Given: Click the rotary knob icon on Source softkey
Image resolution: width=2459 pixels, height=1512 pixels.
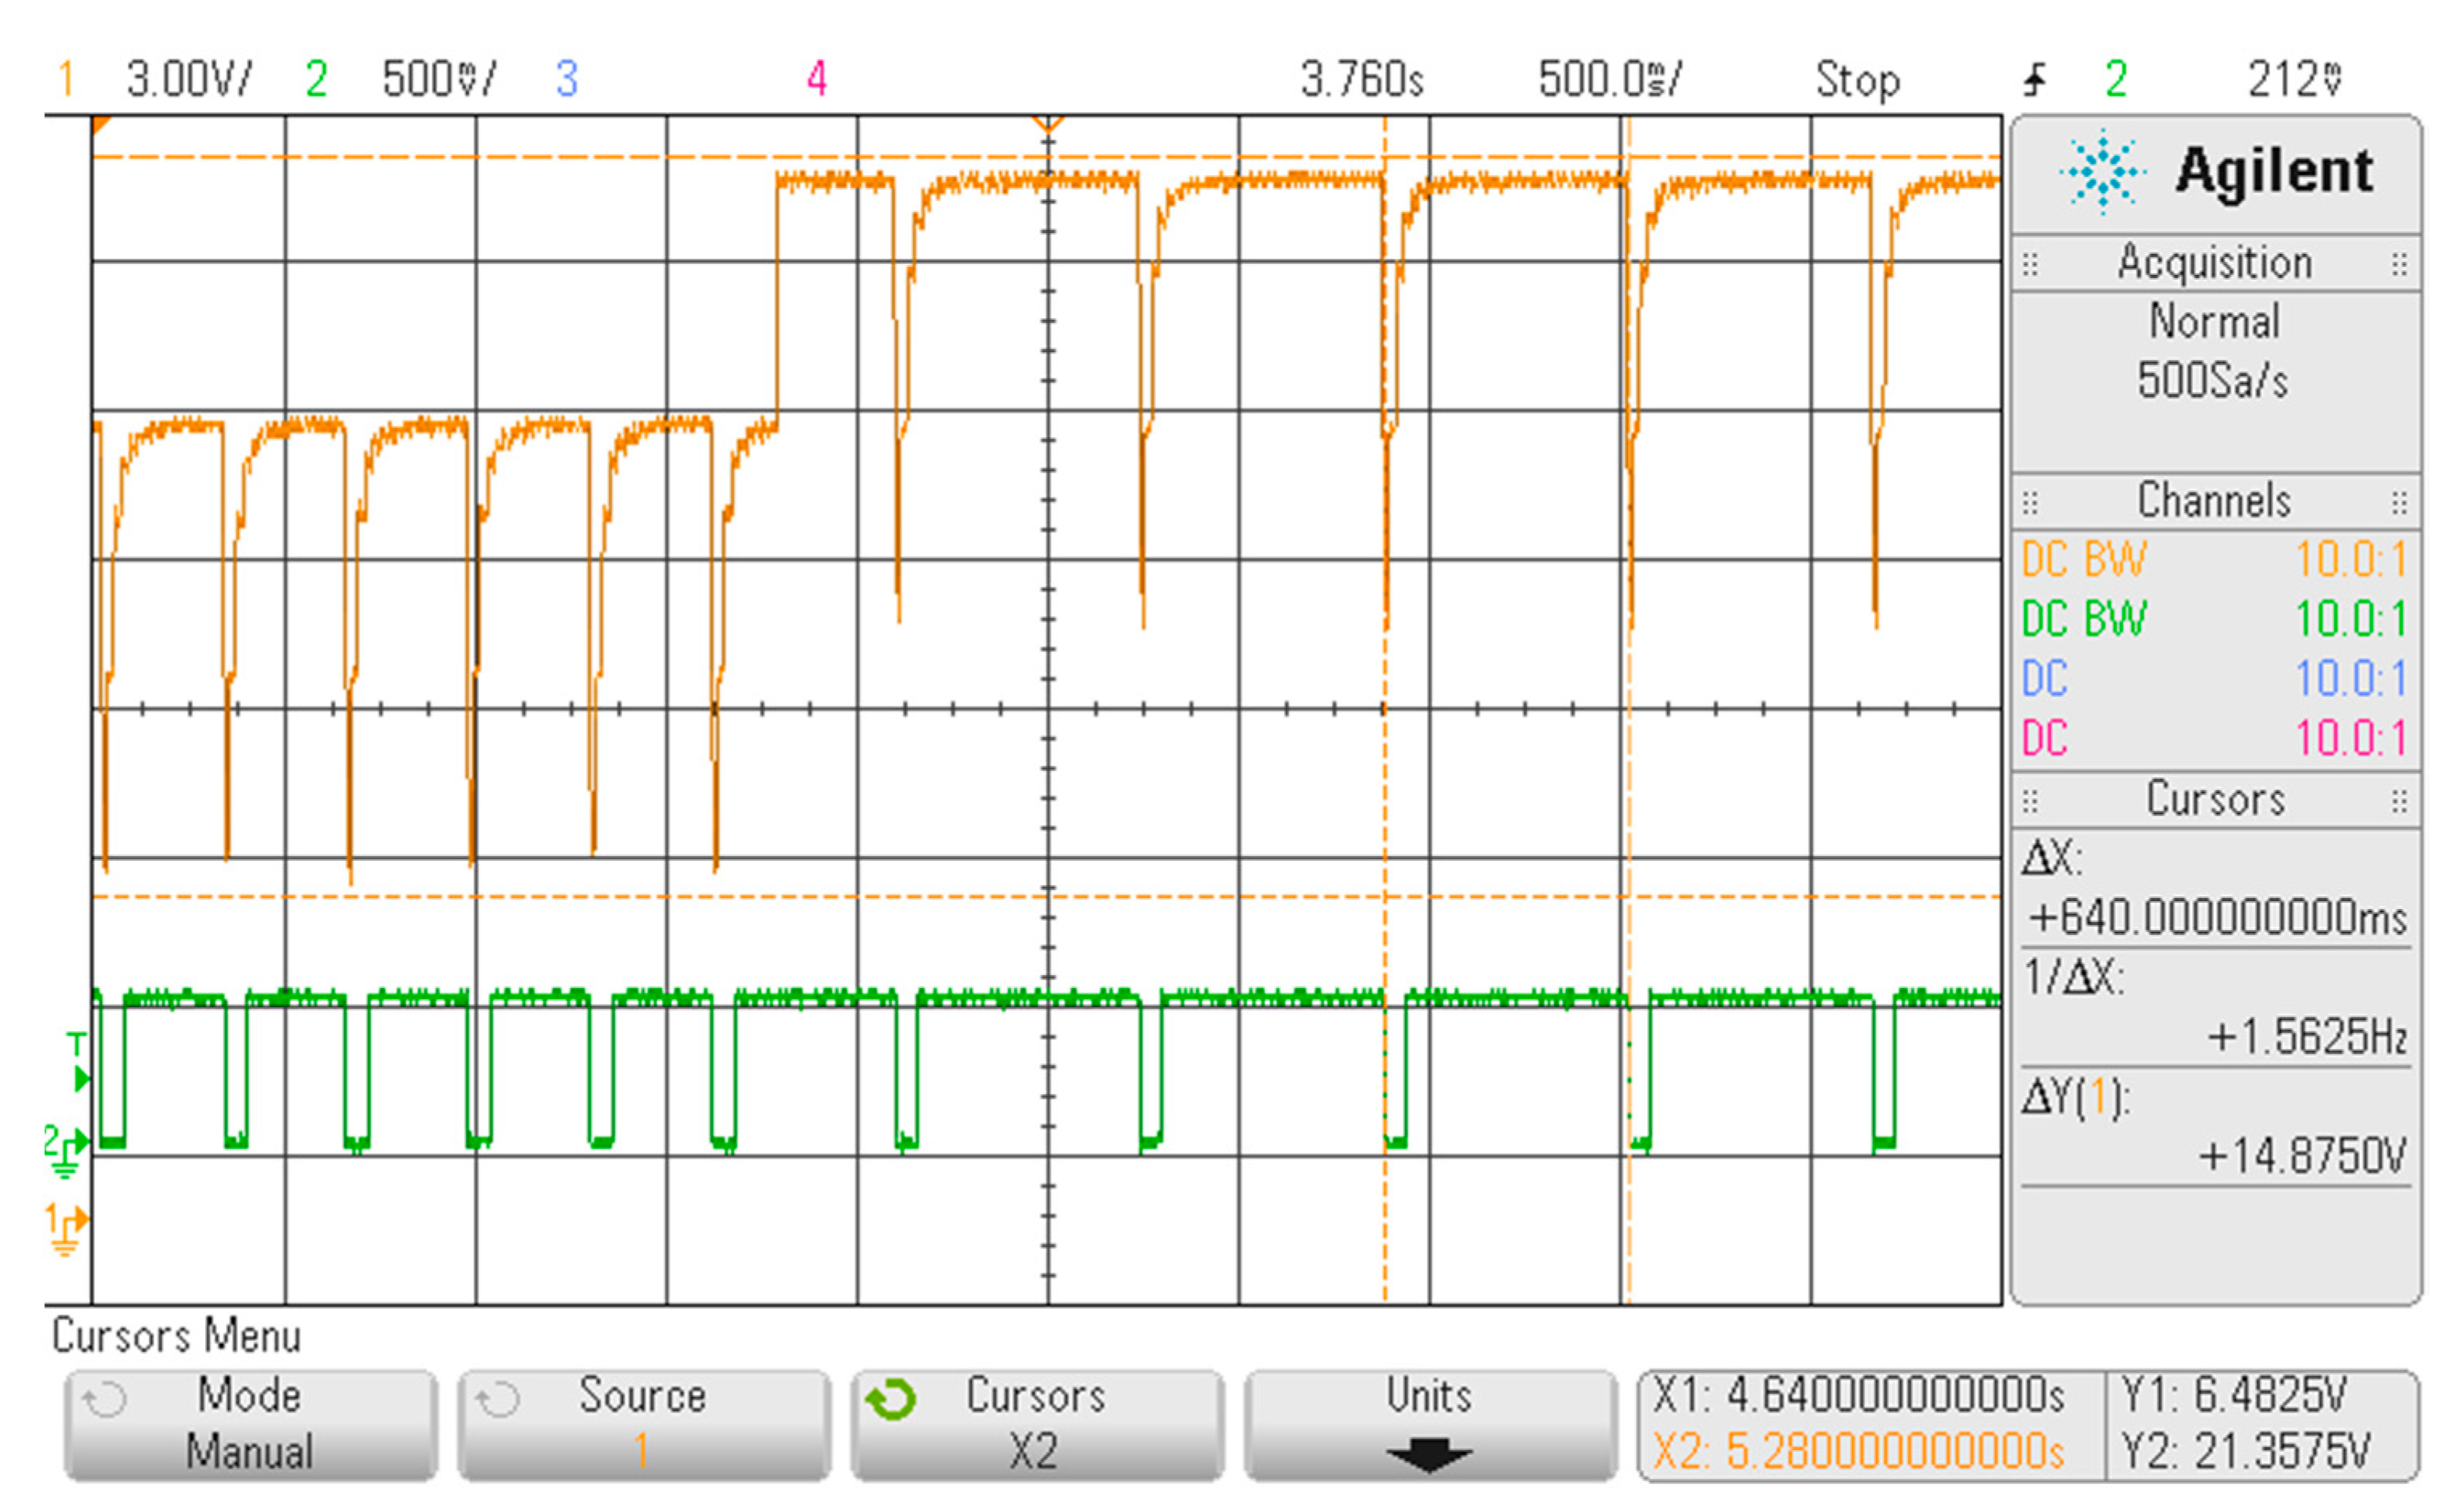Looking at the screenshot, I should tap(497, 1399).
